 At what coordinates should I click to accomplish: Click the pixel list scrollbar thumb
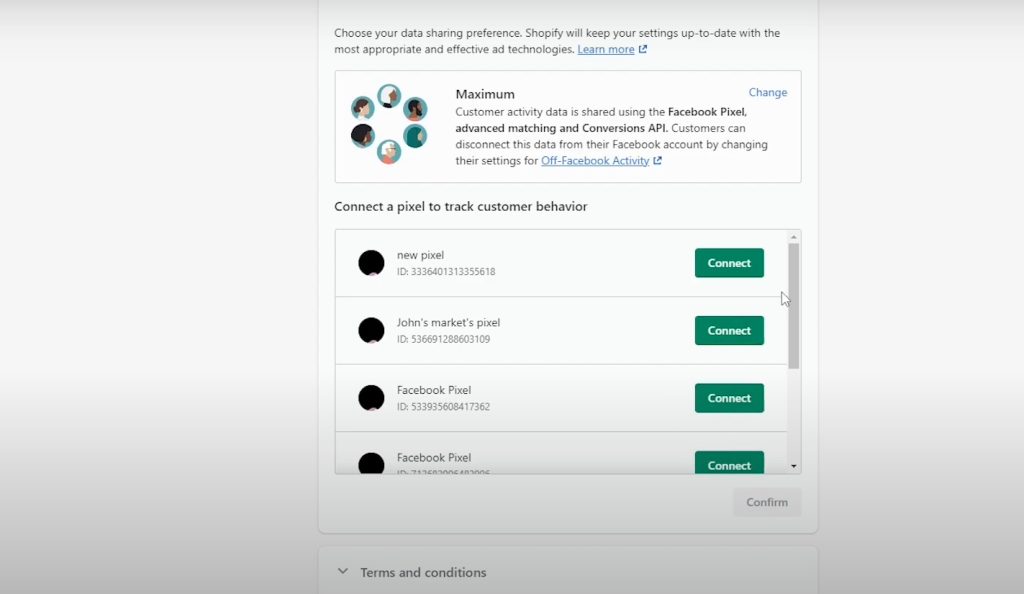coord(794,305)
